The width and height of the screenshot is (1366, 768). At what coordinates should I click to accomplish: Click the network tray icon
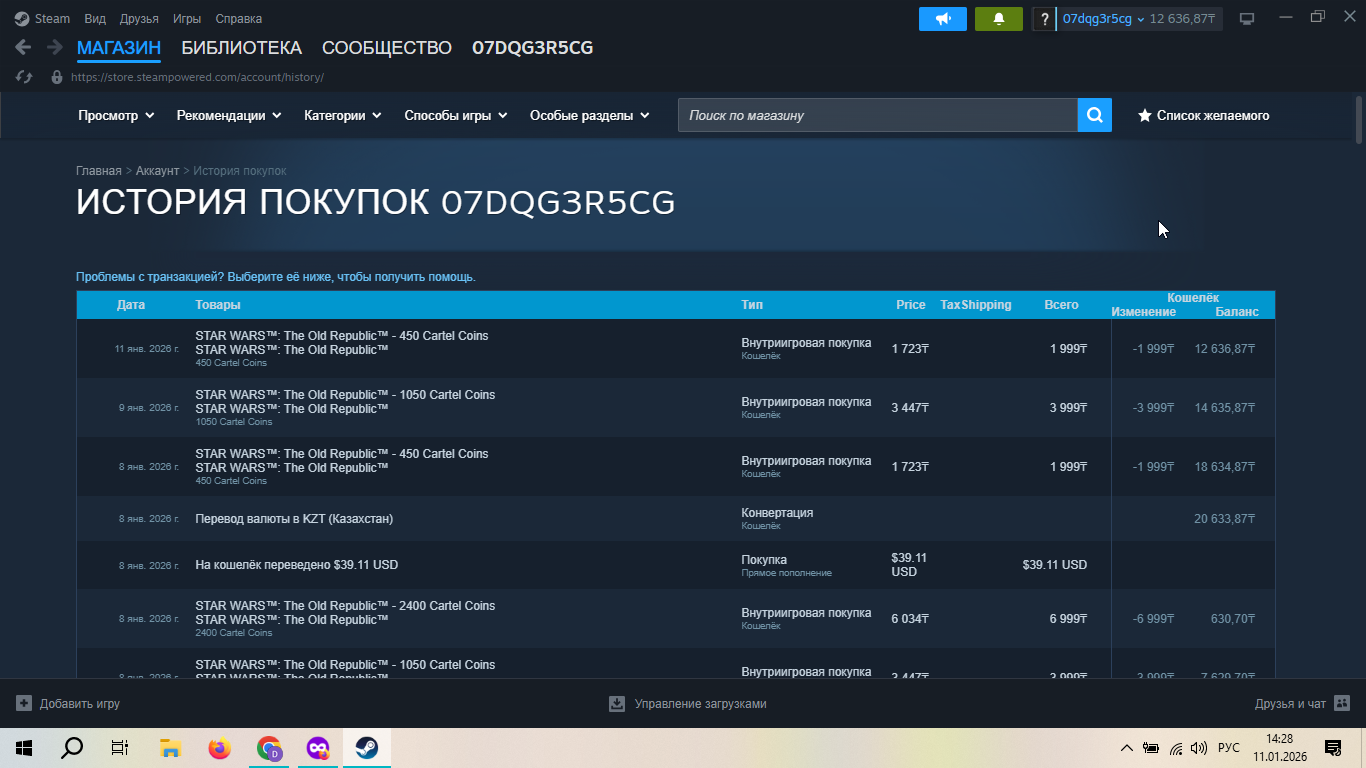(1176, 747)
